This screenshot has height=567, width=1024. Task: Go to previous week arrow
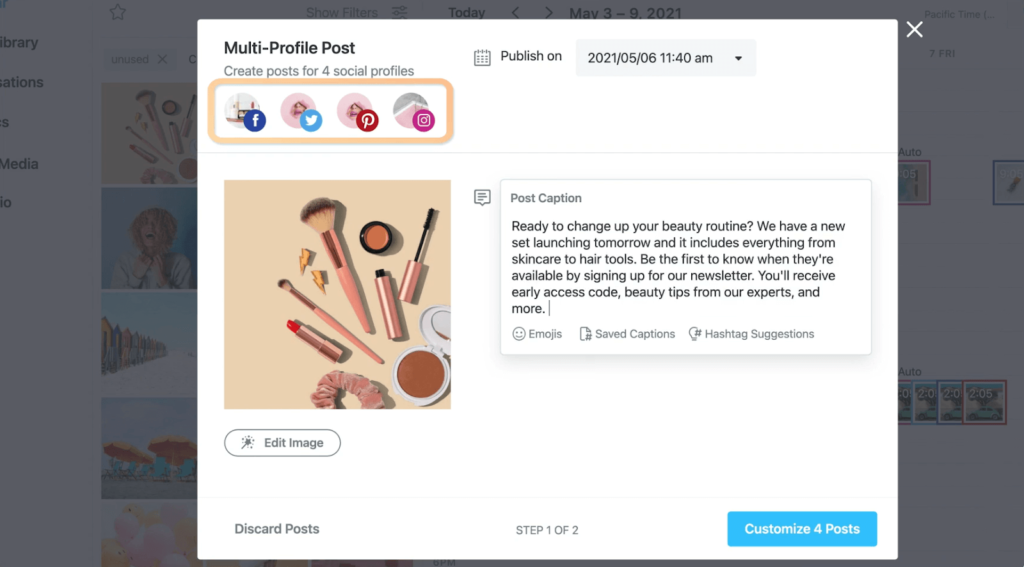[515, 12]
